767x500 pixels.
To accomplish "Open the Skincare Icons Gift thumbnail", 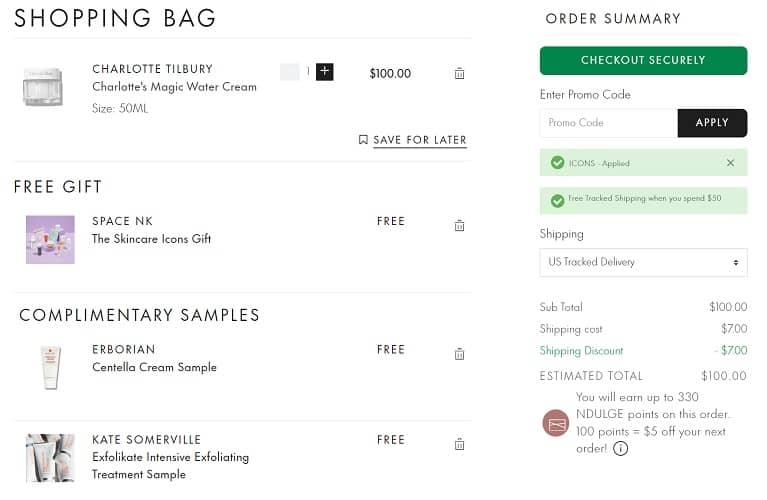I will (50, 239).
